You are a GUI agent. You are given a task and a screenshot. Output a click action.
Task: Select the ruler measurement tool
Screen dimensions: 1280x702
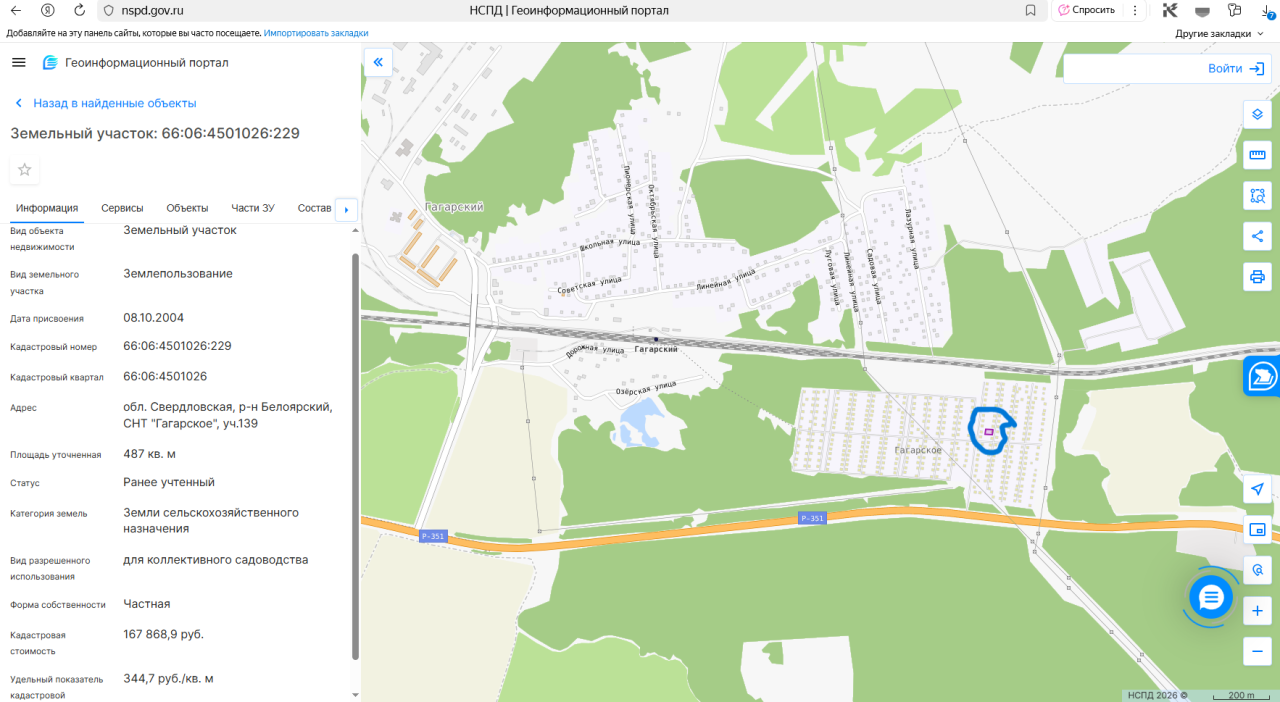click(1258, 155)
